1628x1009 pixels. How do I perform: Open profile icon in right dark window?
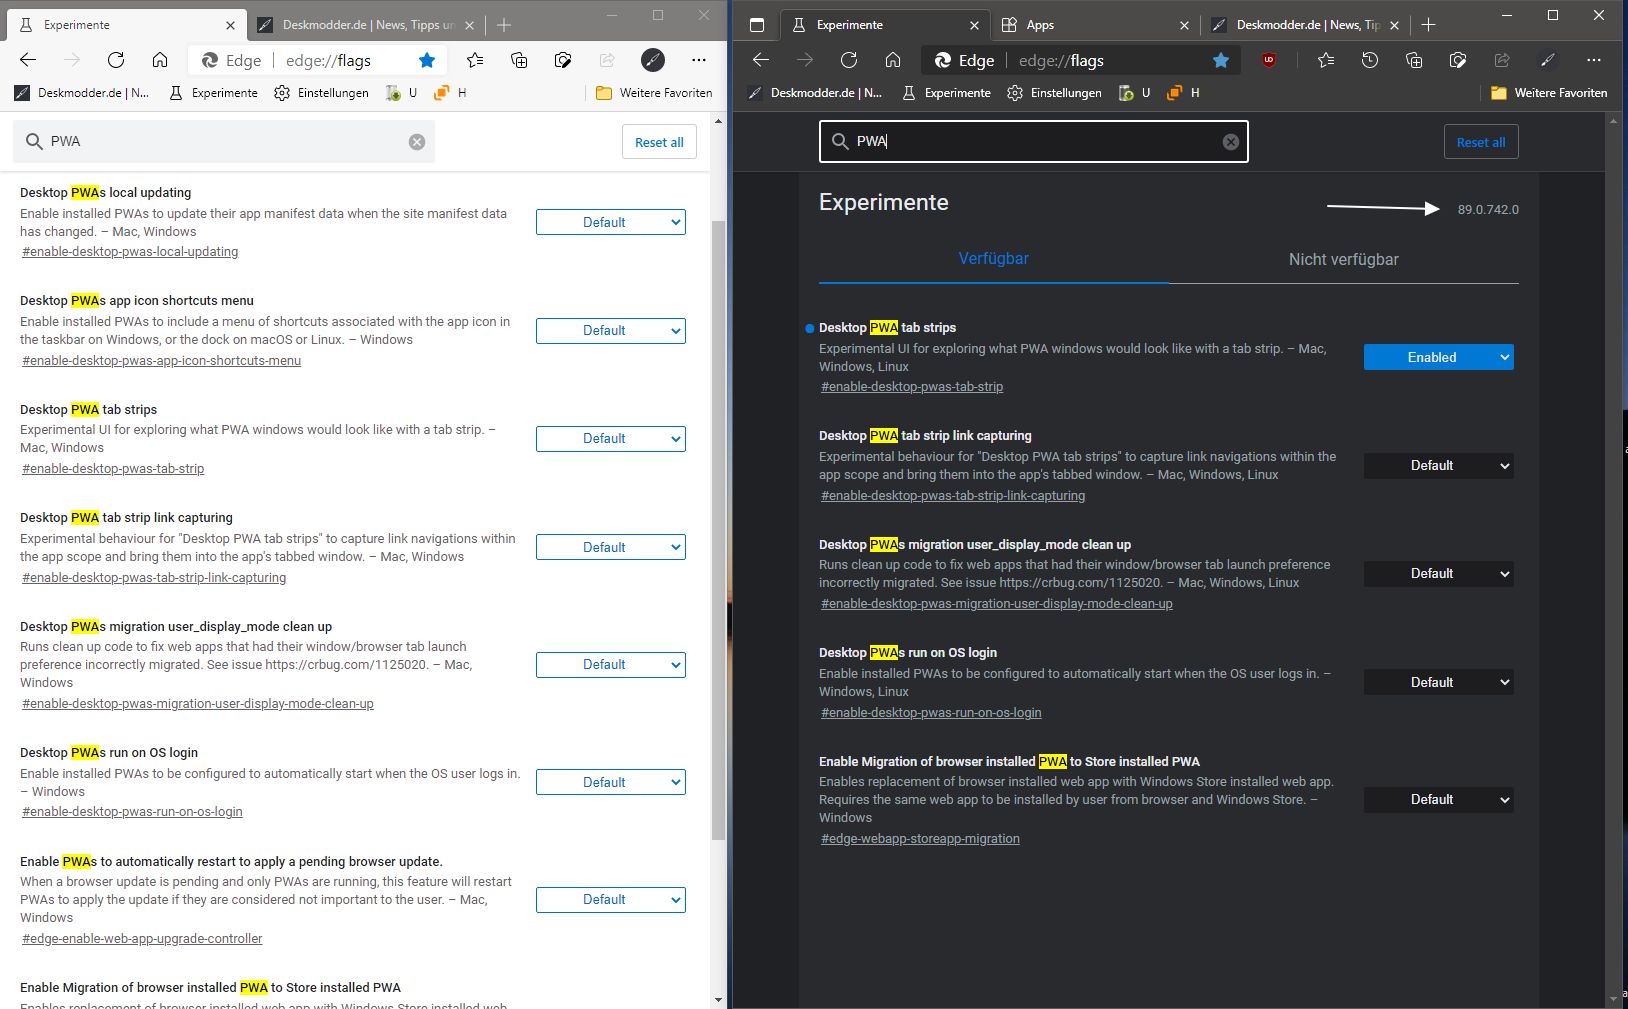pos(1548,60)
